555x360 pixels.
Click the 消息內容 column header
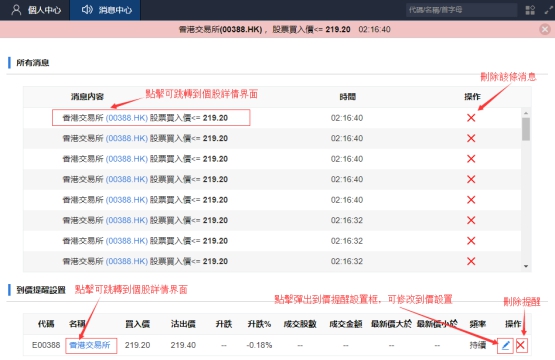[87, 97]
